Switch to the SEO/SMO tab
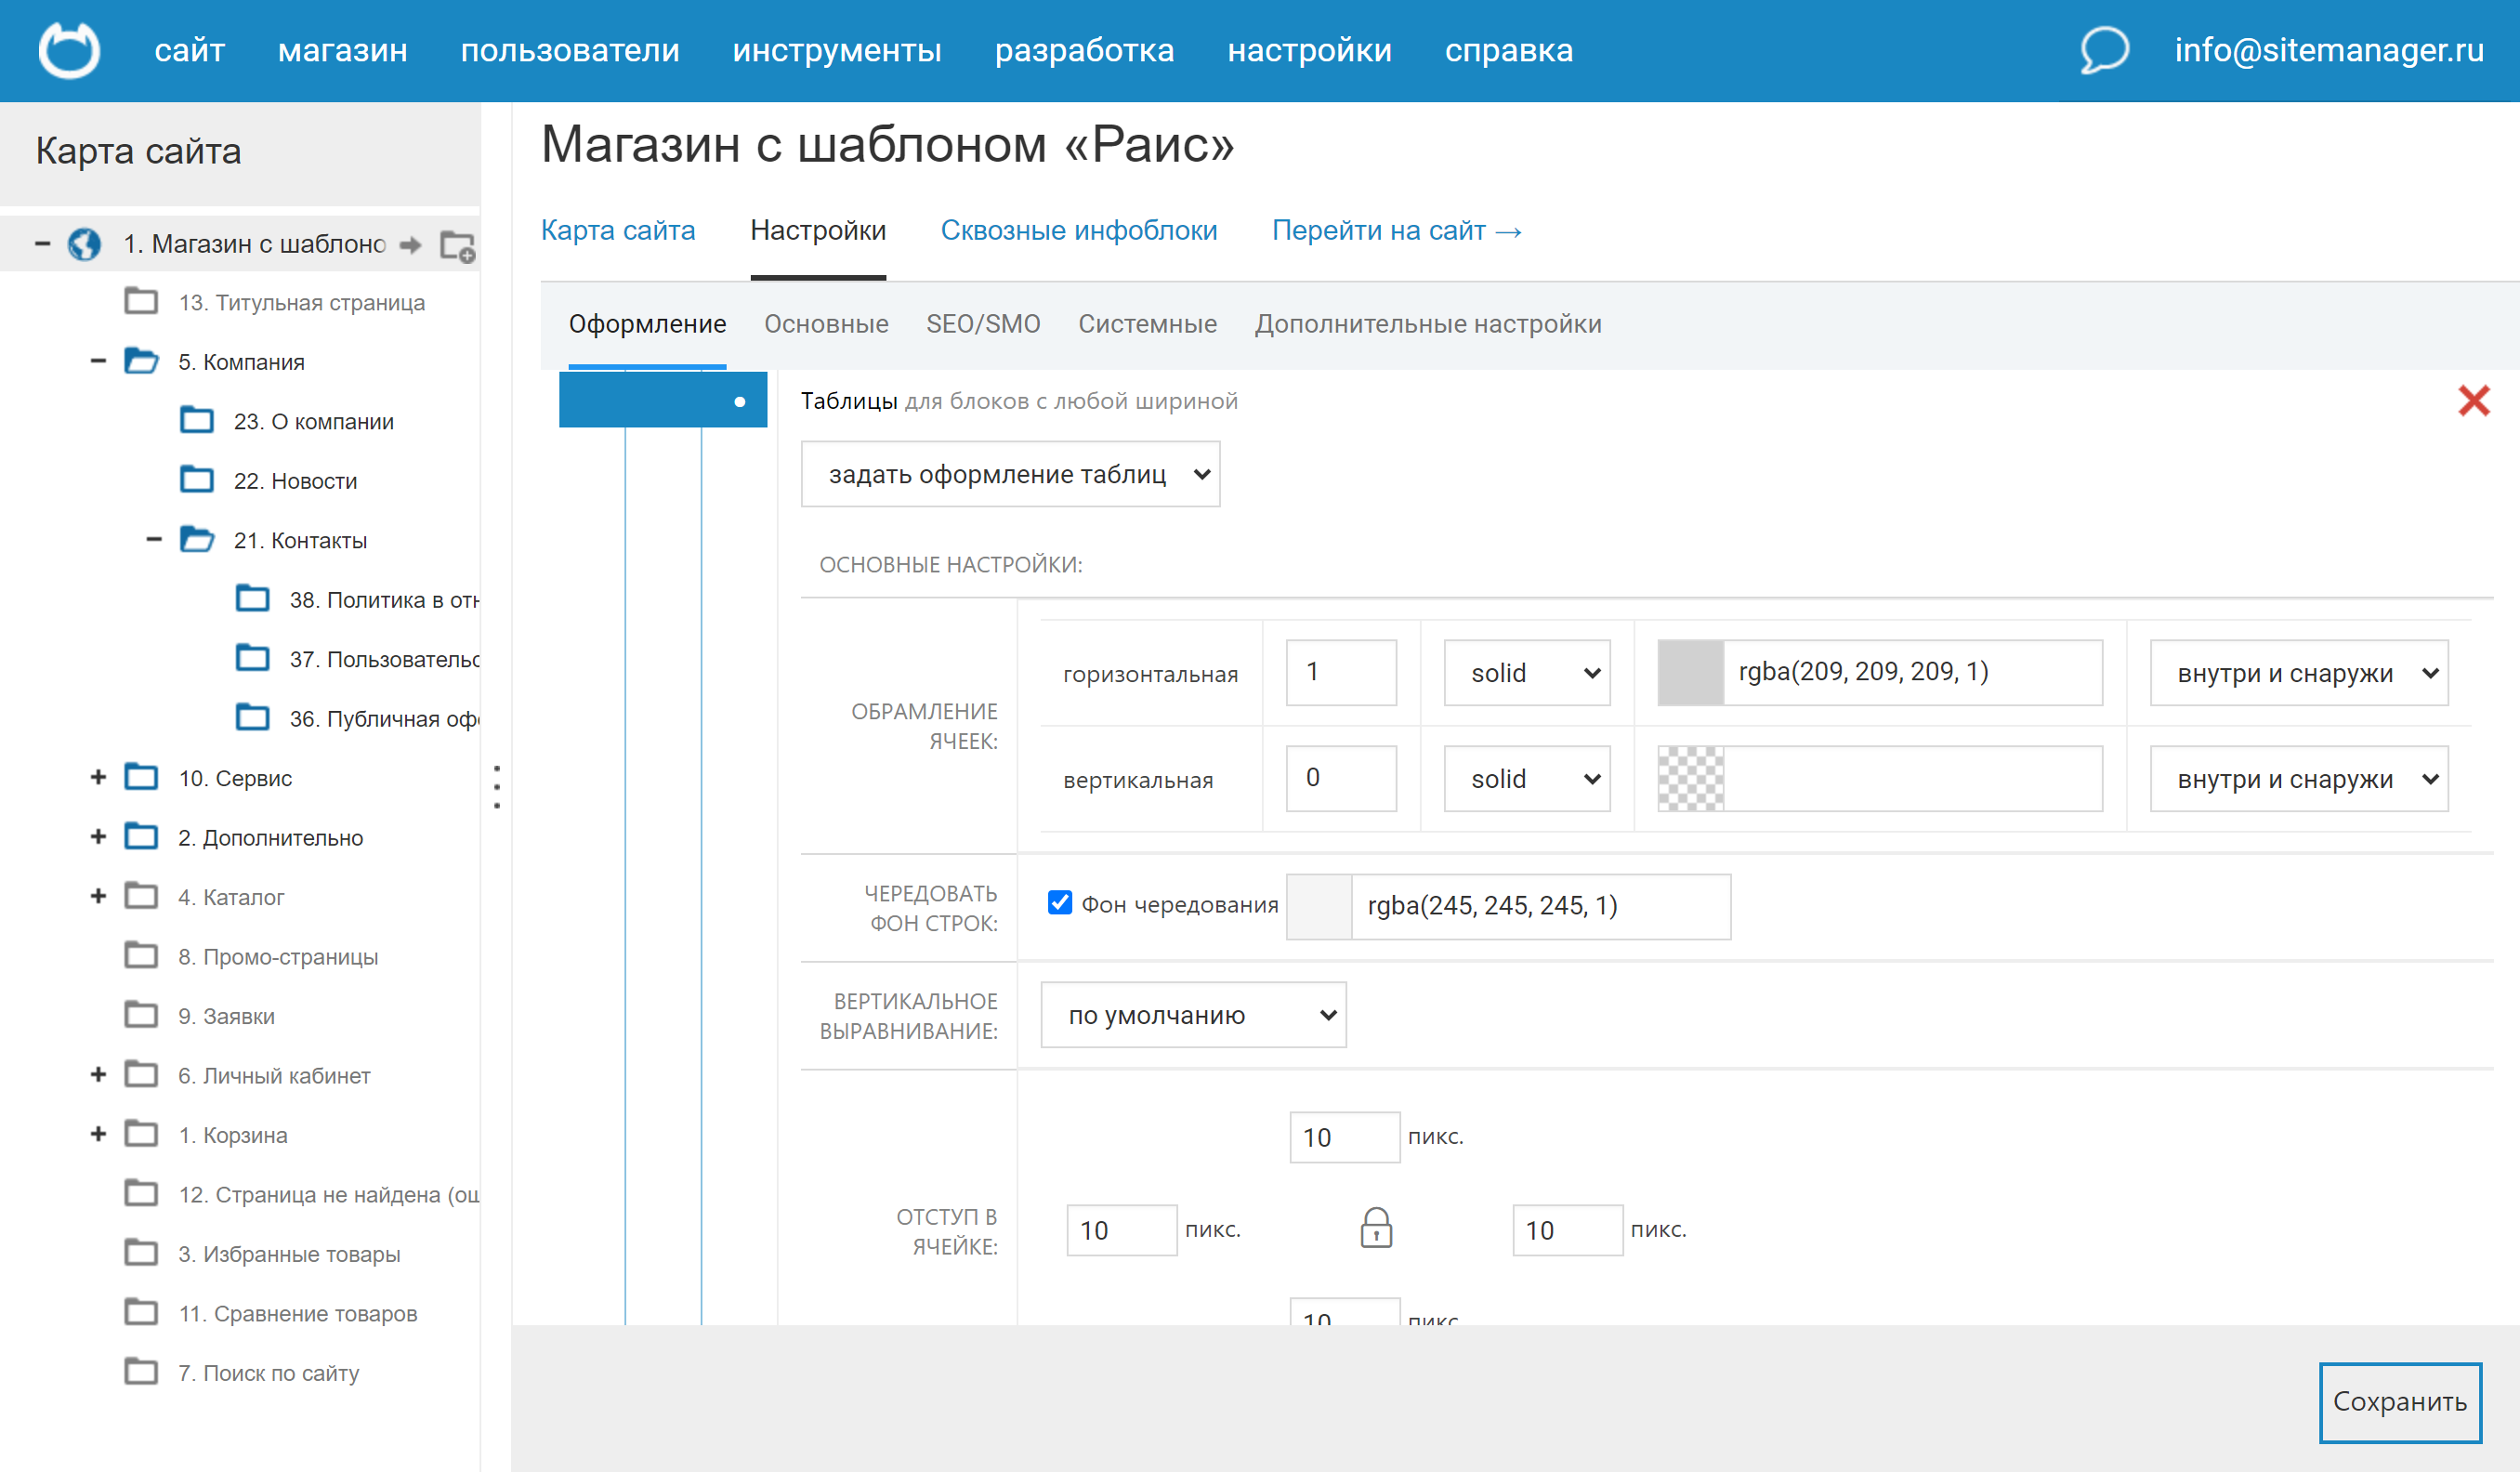 coord(982,324)
